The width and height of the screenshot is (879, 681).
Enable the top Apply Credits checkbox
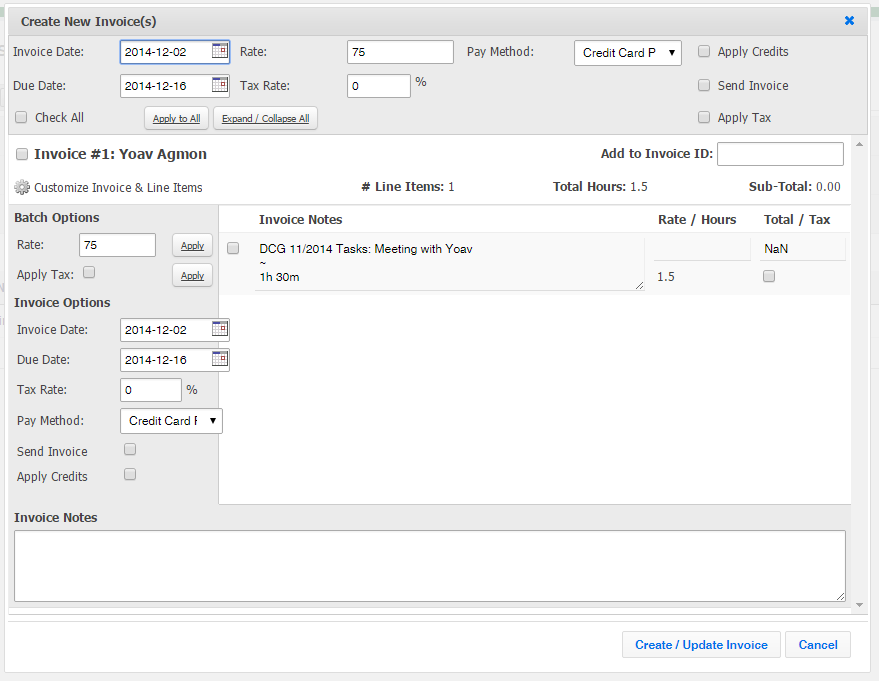click(704, 52)
